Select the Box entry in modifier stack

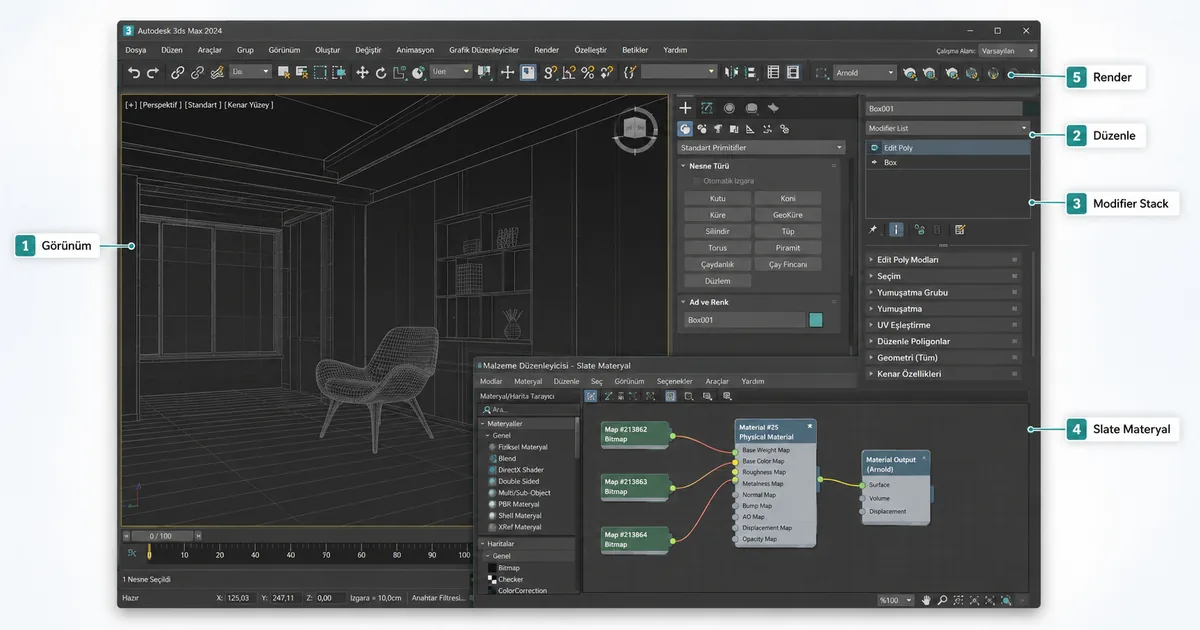point(947,162)
